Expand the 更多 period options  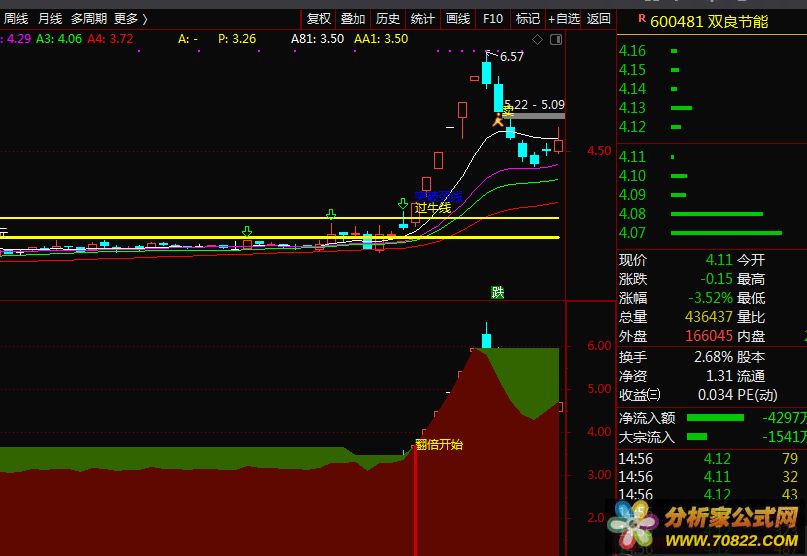[131, 19]
